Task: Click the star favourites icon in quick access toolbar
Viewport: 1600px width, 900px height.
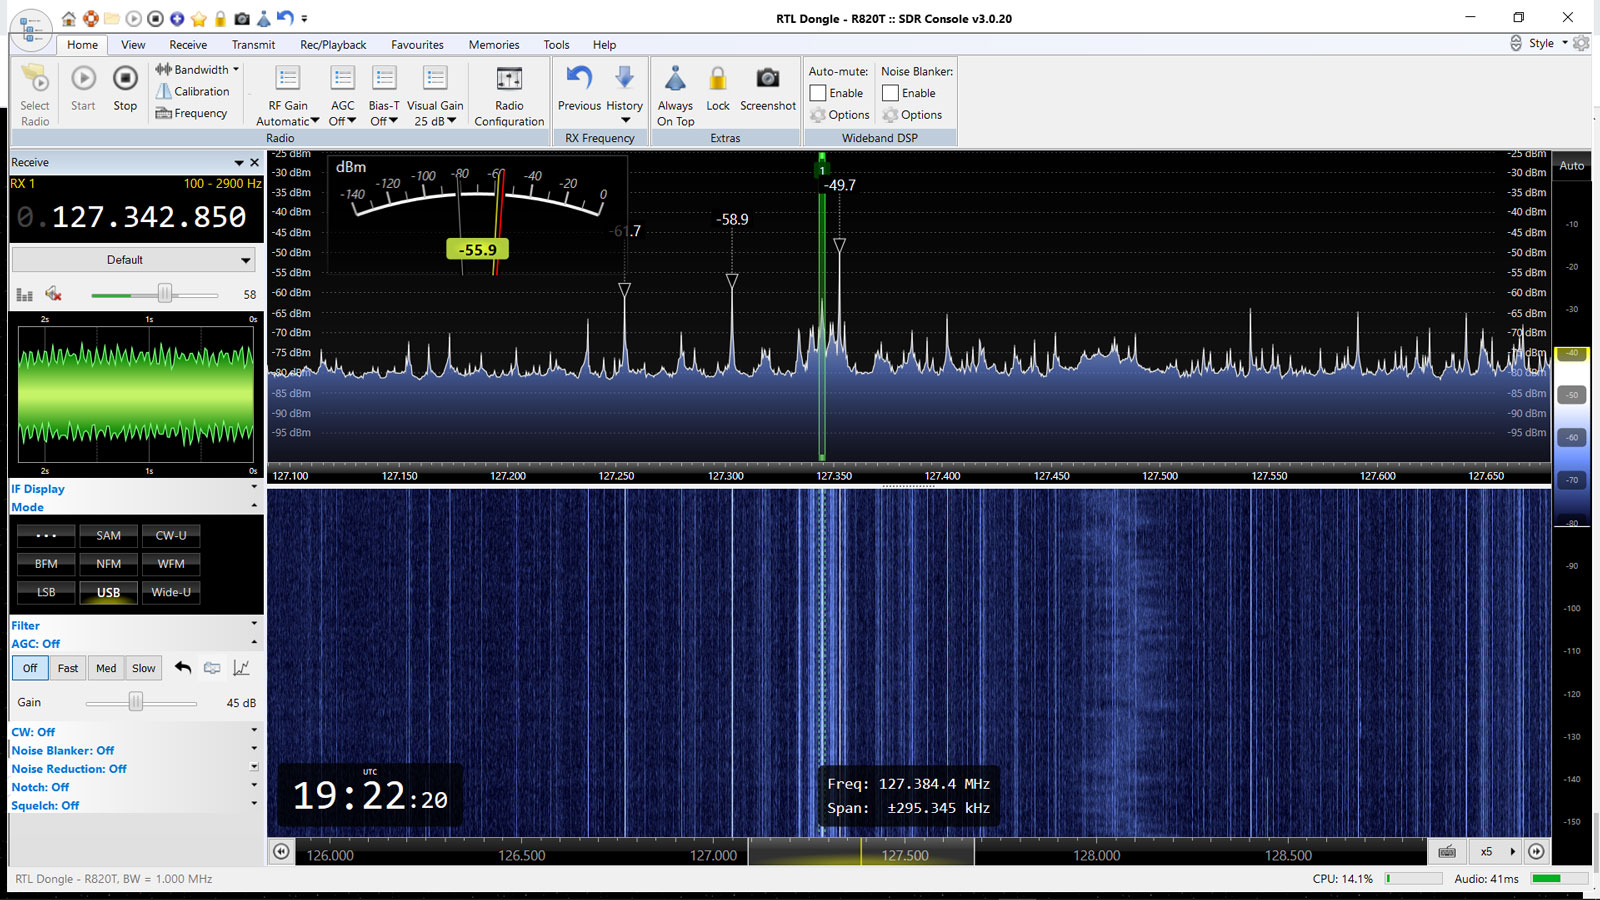Action: [x=199, y=18]
